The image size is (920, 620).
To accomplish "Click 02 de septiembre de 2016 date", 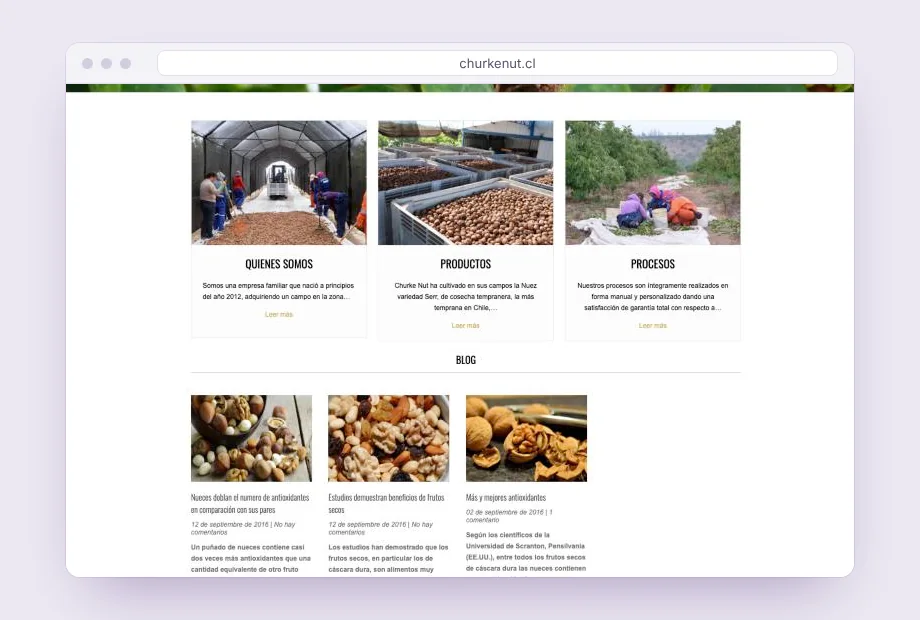I will [x=505, y=512].
